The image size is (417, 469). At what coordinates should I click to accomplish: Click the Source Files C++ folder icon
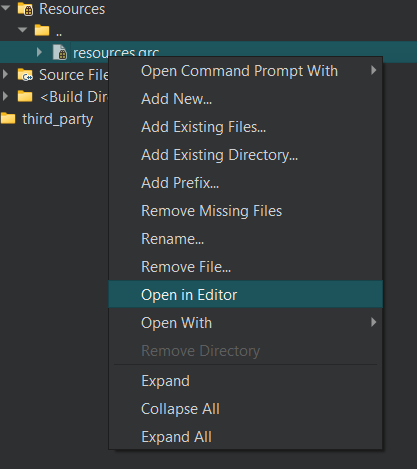pos(25,75)
